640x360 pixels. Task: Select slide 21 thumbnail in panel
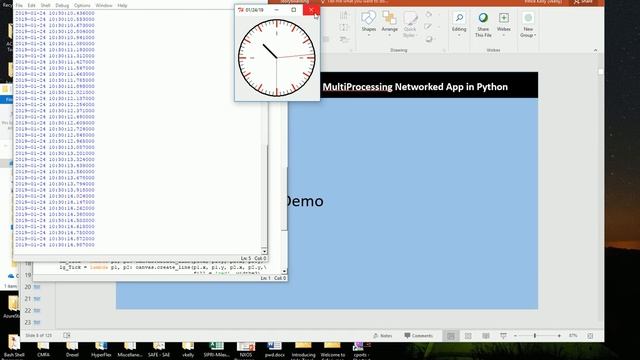tap(37, 299)
